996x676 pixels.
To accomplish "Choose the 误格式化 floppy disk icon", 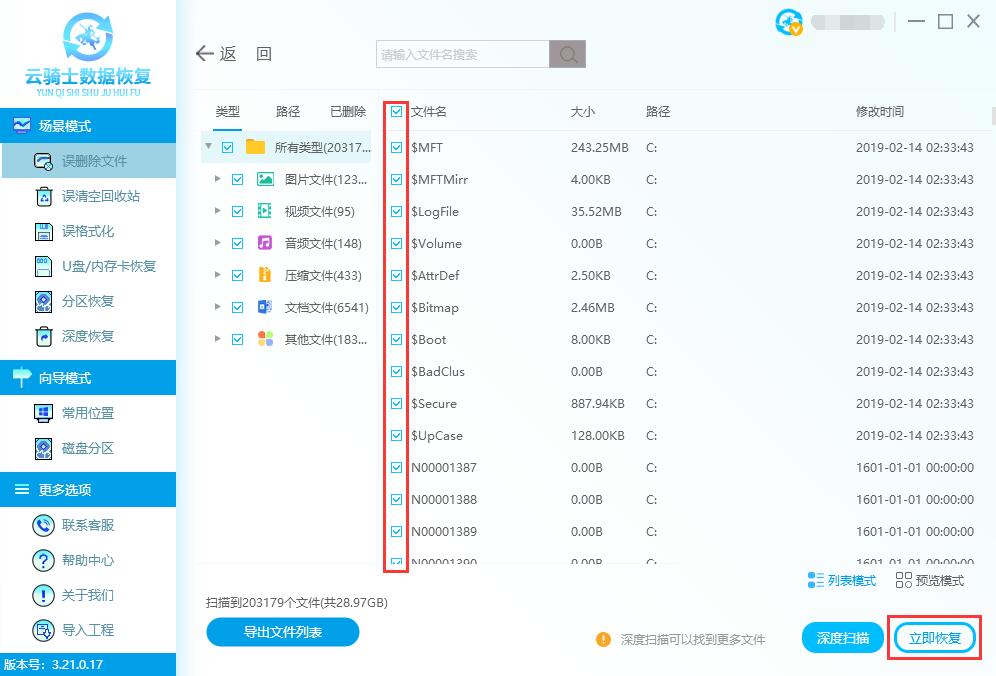I will click(x=43, y=231).
